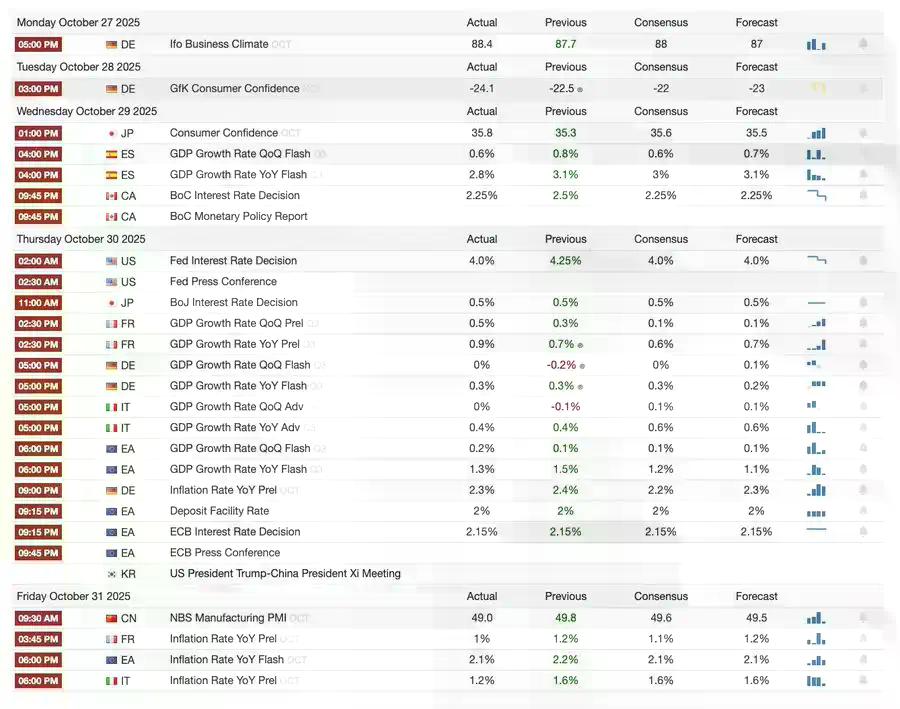Screen dimensions: 900x709
Task: Click the South Korea flag icon
Action: tap(112, 574)
